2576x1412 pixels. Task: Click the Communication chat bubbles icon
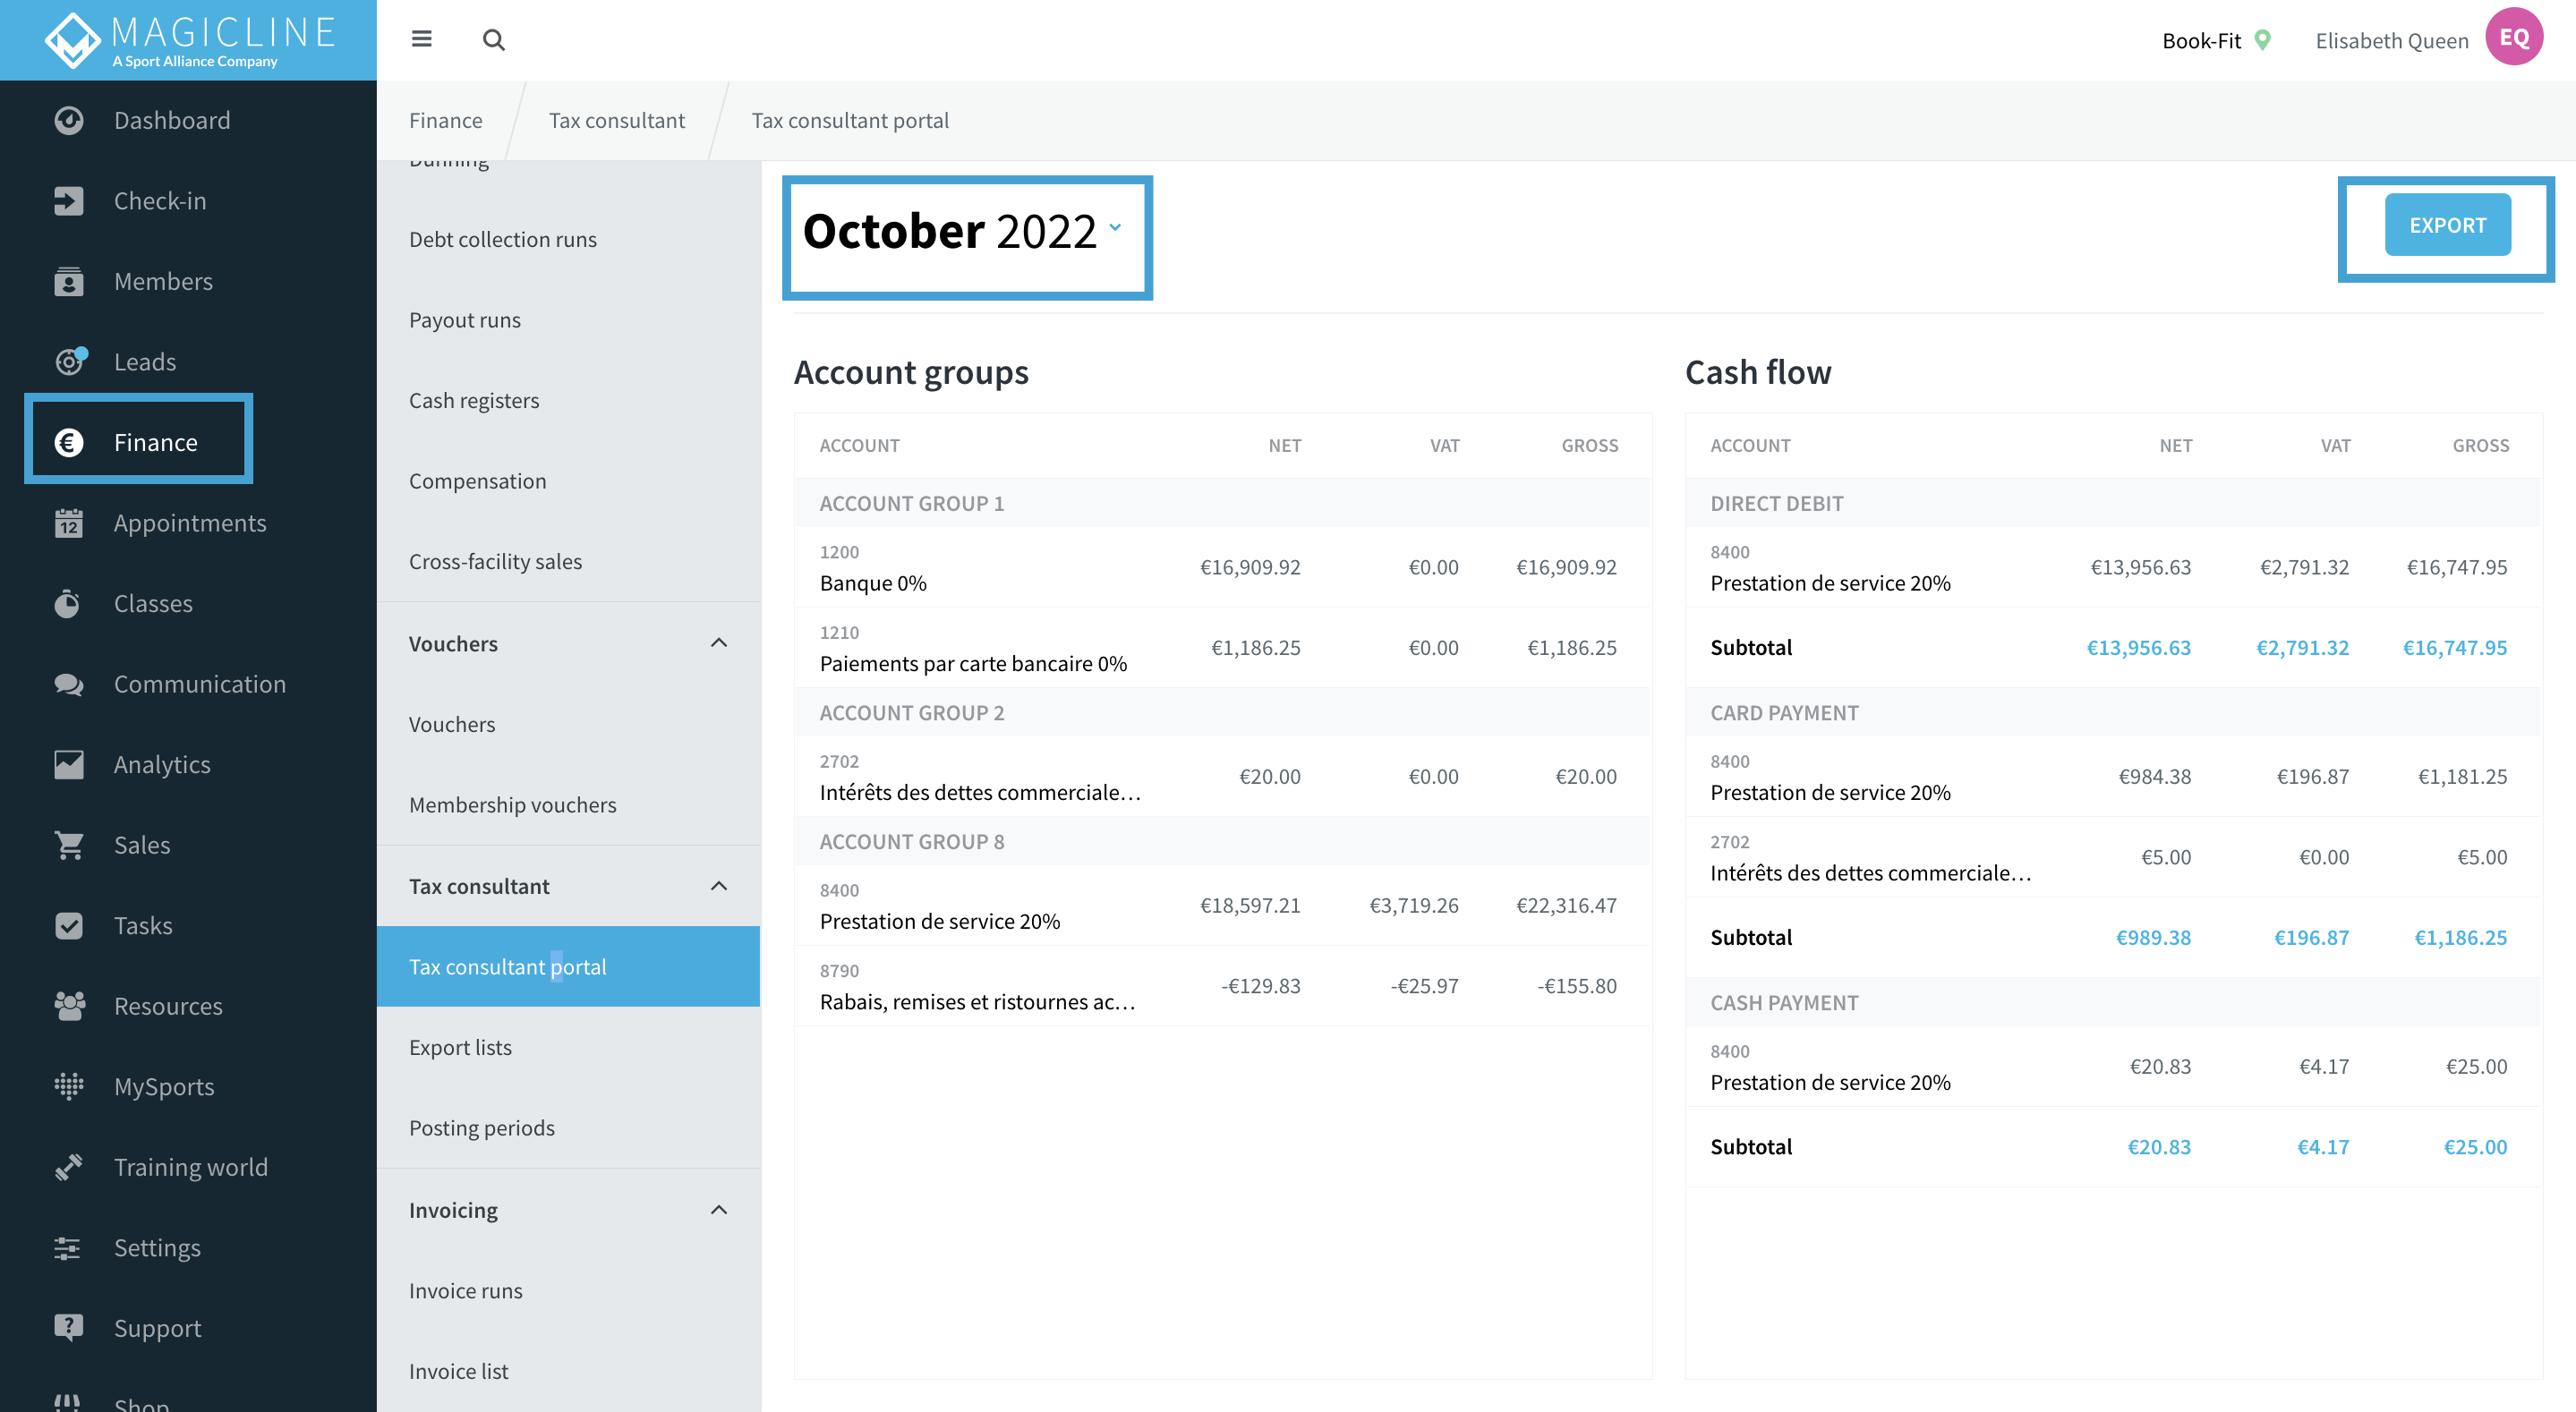(68, 684)
